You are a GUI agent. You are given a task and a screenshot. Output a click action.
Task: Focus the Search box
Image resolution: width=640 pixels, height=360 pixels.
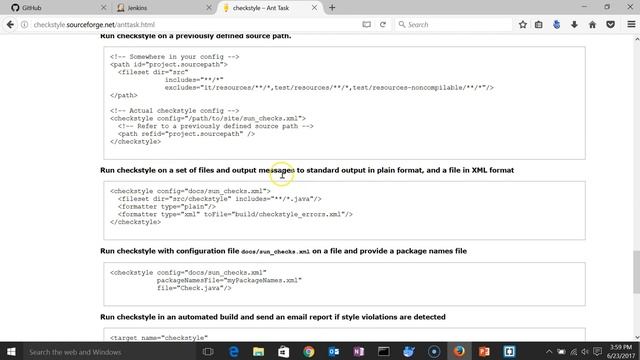pos(453,24)
